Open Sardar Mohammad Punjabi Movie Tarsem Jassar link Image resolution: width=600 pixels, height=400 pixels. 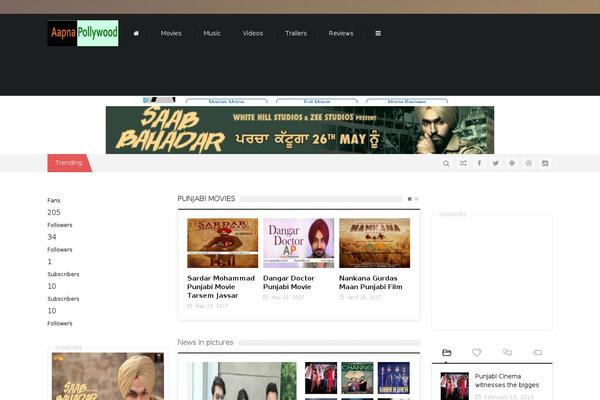point(221,287)
